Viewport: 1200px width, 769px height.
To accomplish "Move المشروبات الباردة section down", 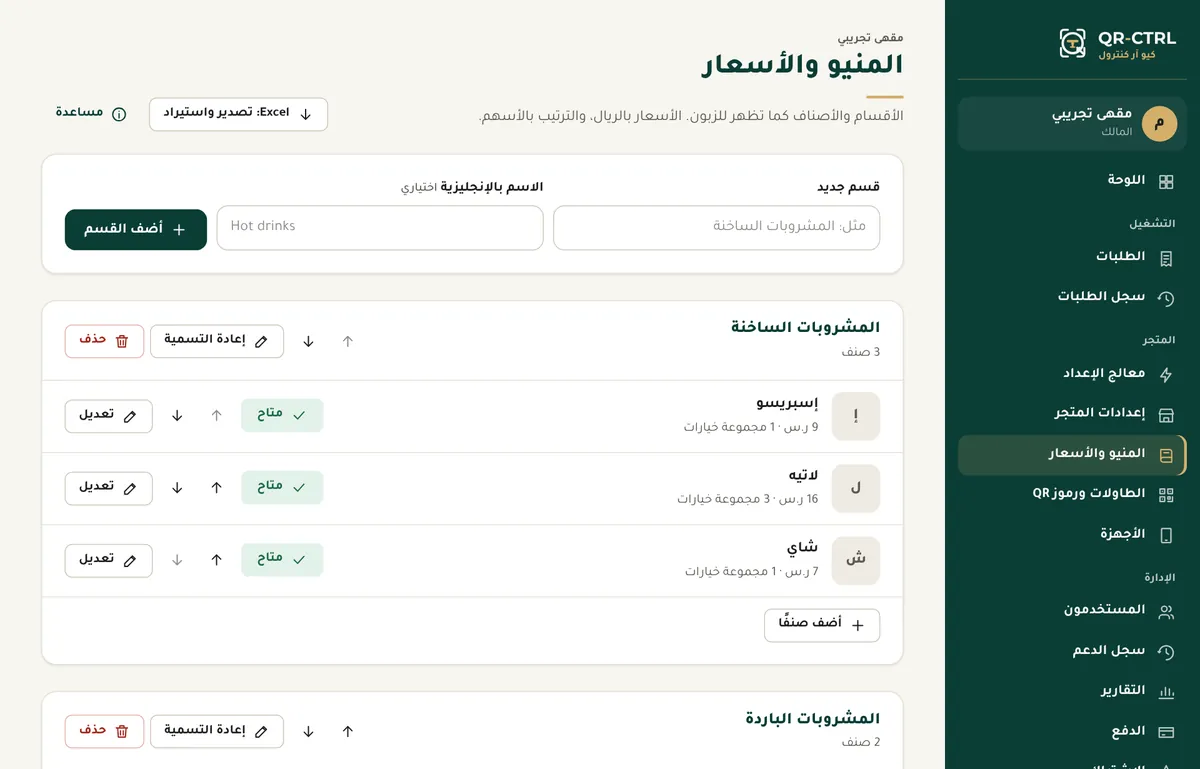I will click(308, 731).
